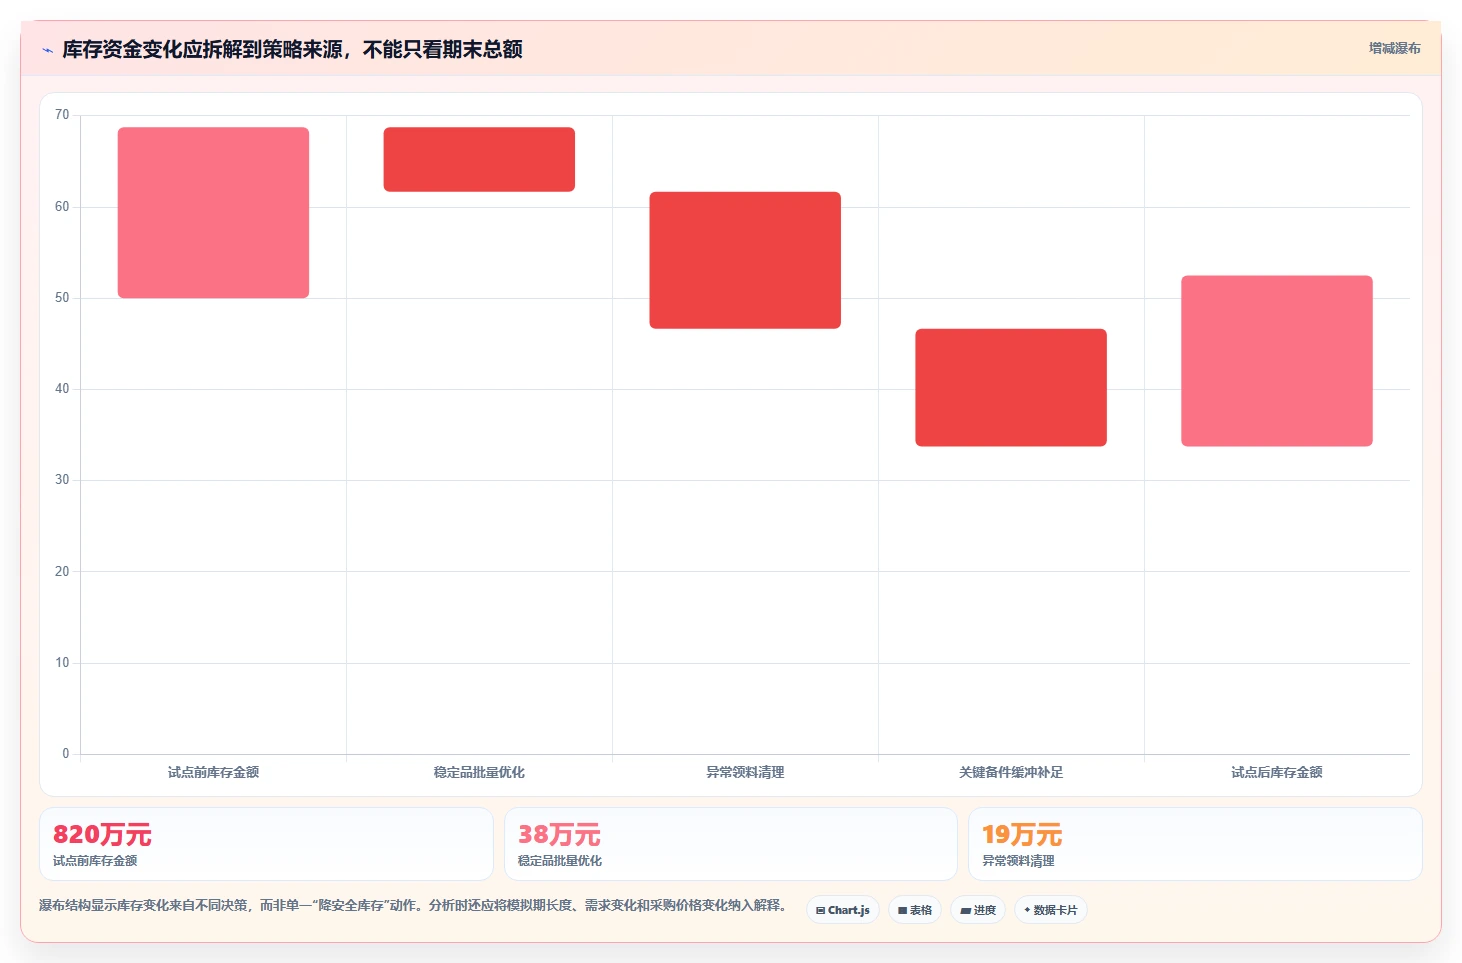This screenshot has width=1462, height=963.
Task: Click the 关键备件缓冲补足 waterfall bar
Action: 1011,387
